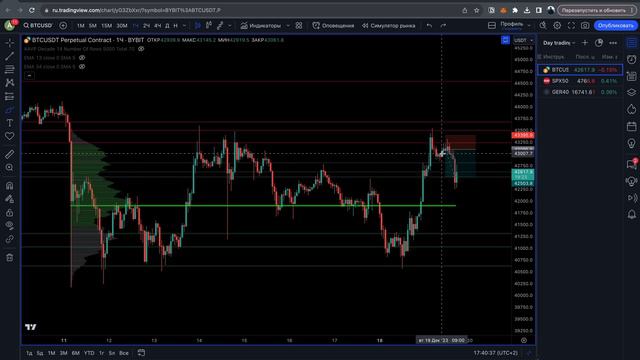
Task: Open watchlist three-dots menu
Action: point(613,43)
